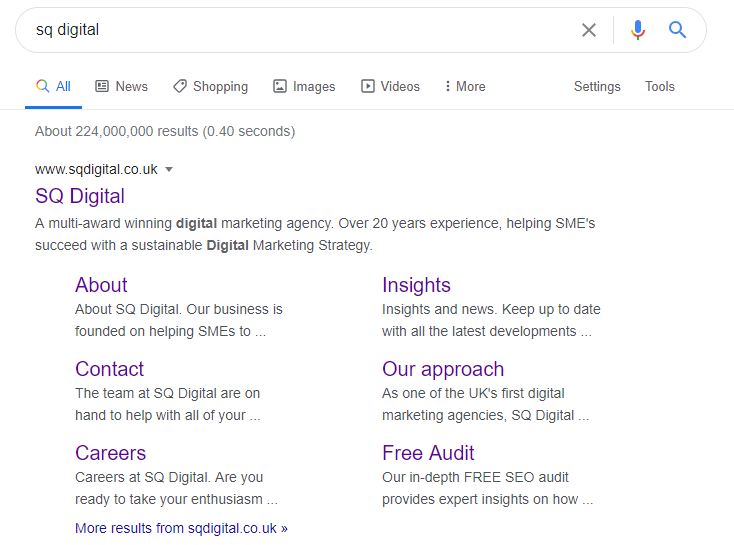Click 'More results from sqdigital.co.uk'
Image resolution: width=734 pixels, height=545 pixels.
coord(181,528)
